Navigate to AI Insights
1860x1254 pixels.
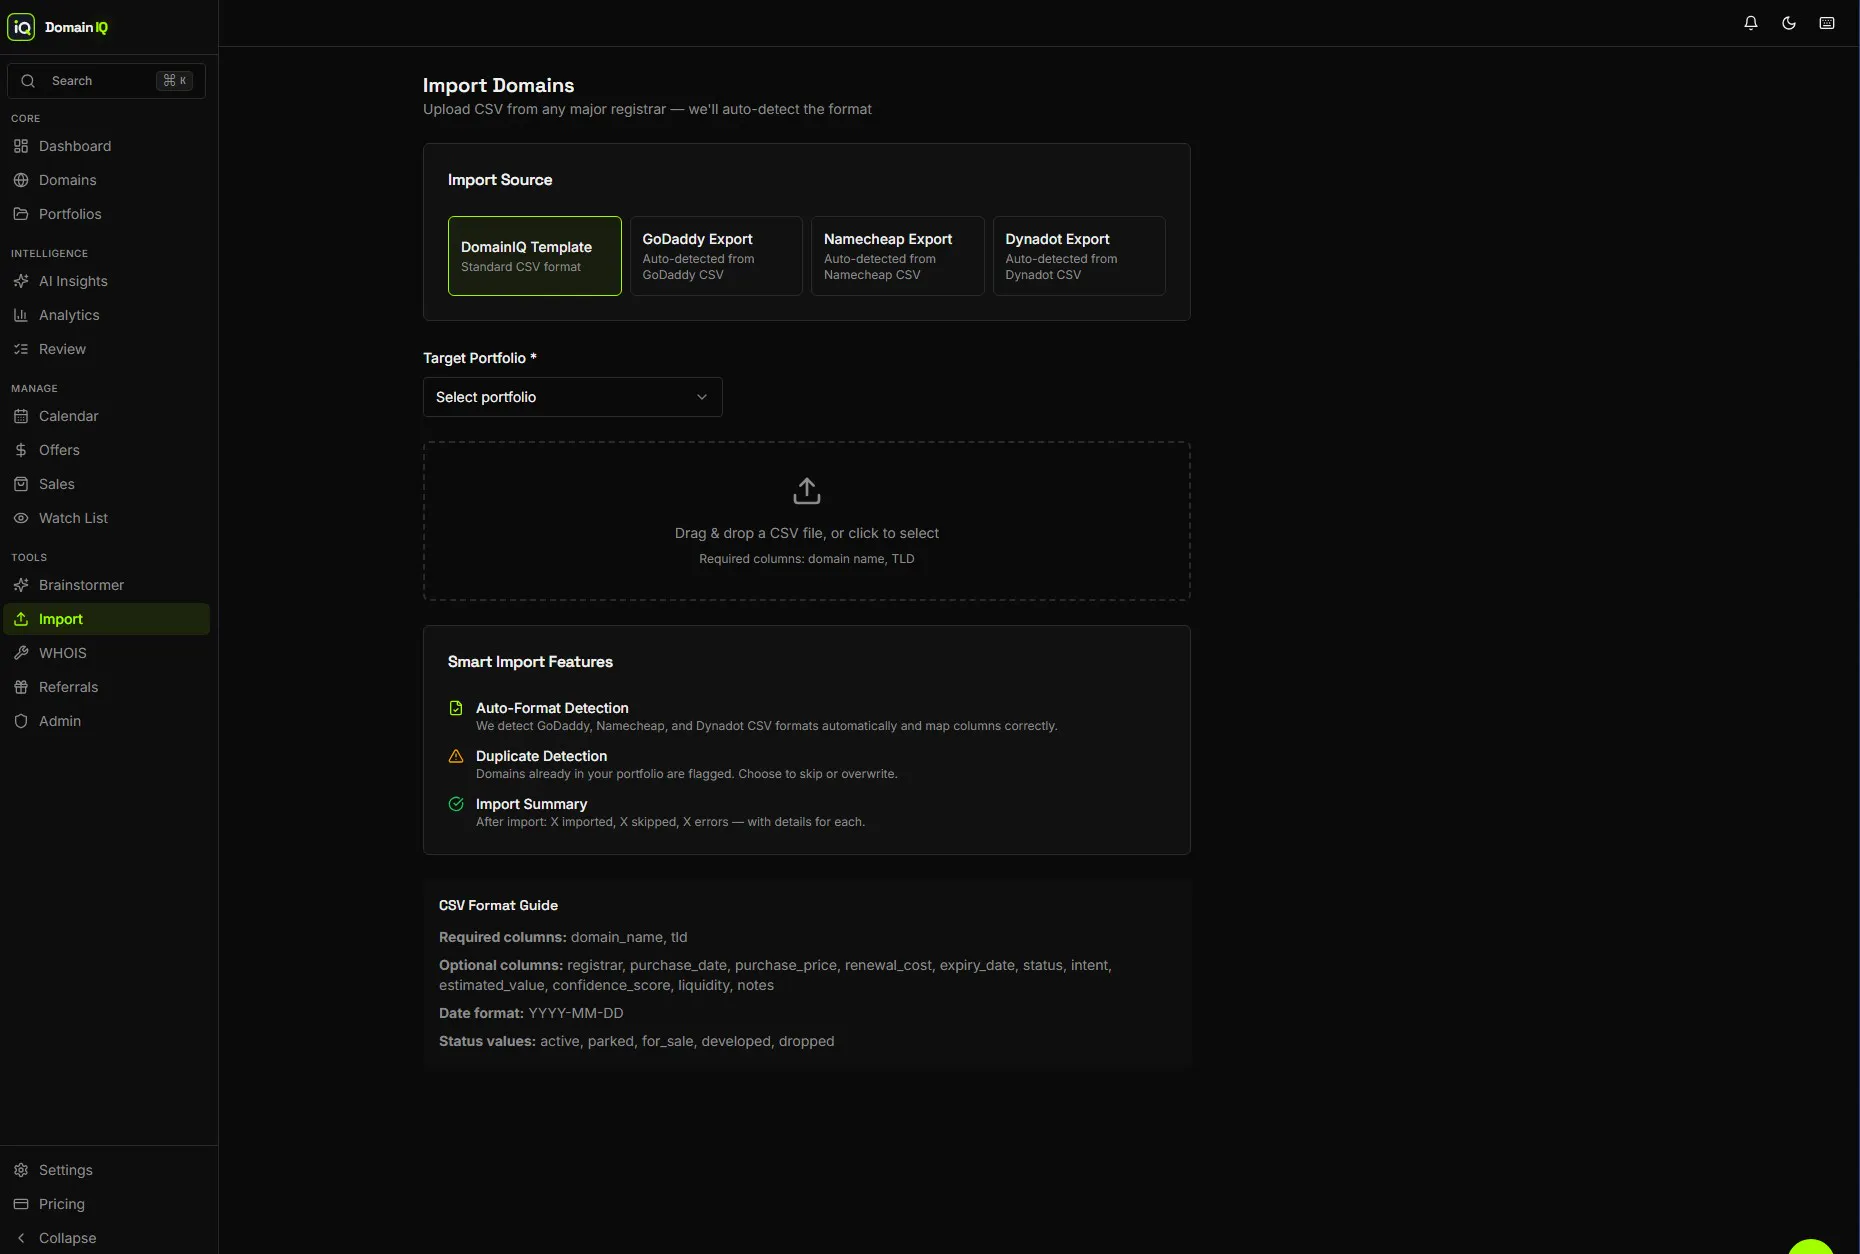pos(107,281)
